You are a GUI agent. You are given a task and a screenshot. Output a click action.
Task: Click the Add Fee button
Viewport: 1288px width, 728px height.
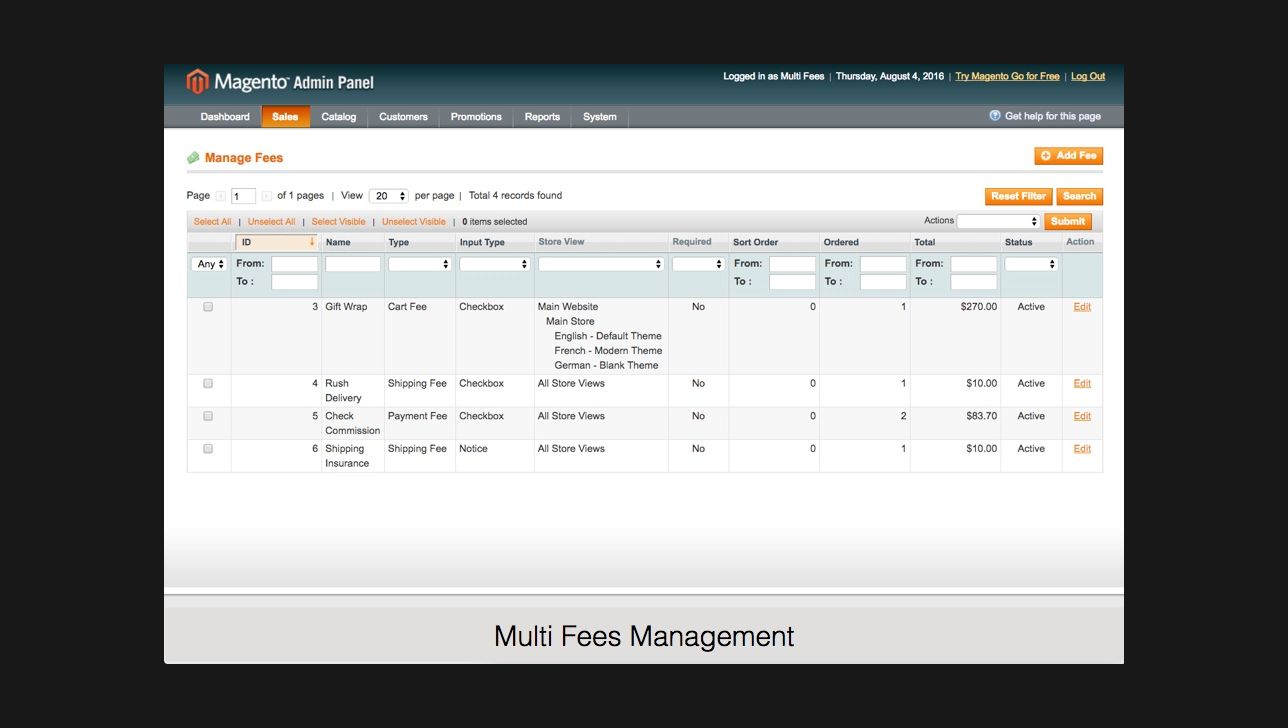coord(1069,156)
